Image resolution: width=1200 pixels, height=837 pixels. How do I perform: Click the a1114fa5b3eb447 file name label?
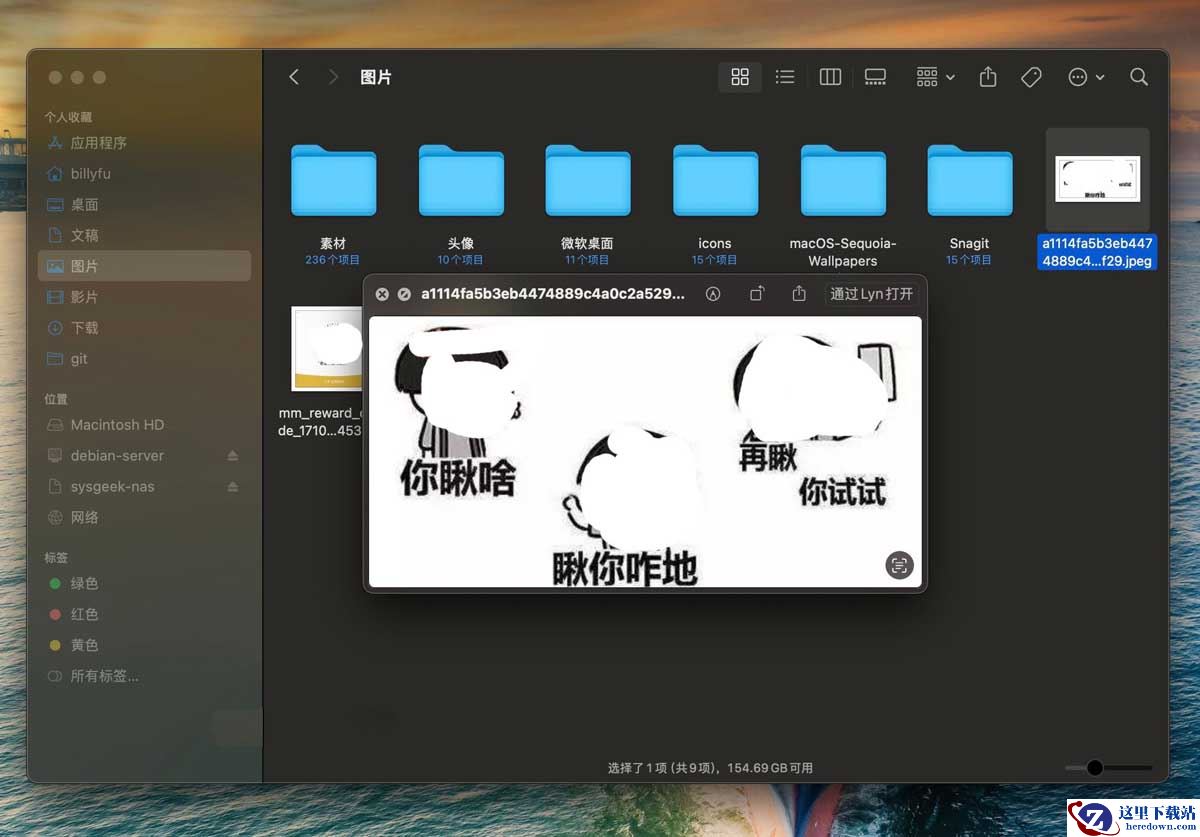pos(1097,252)
